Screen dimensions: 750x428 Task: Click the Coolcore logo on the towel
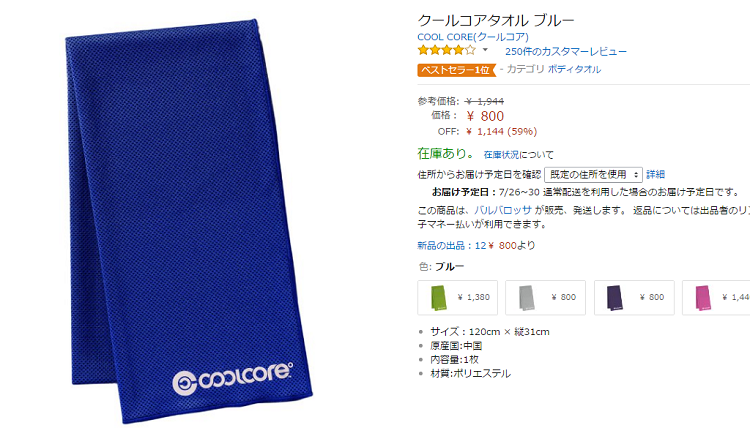(x=232, y=378)
